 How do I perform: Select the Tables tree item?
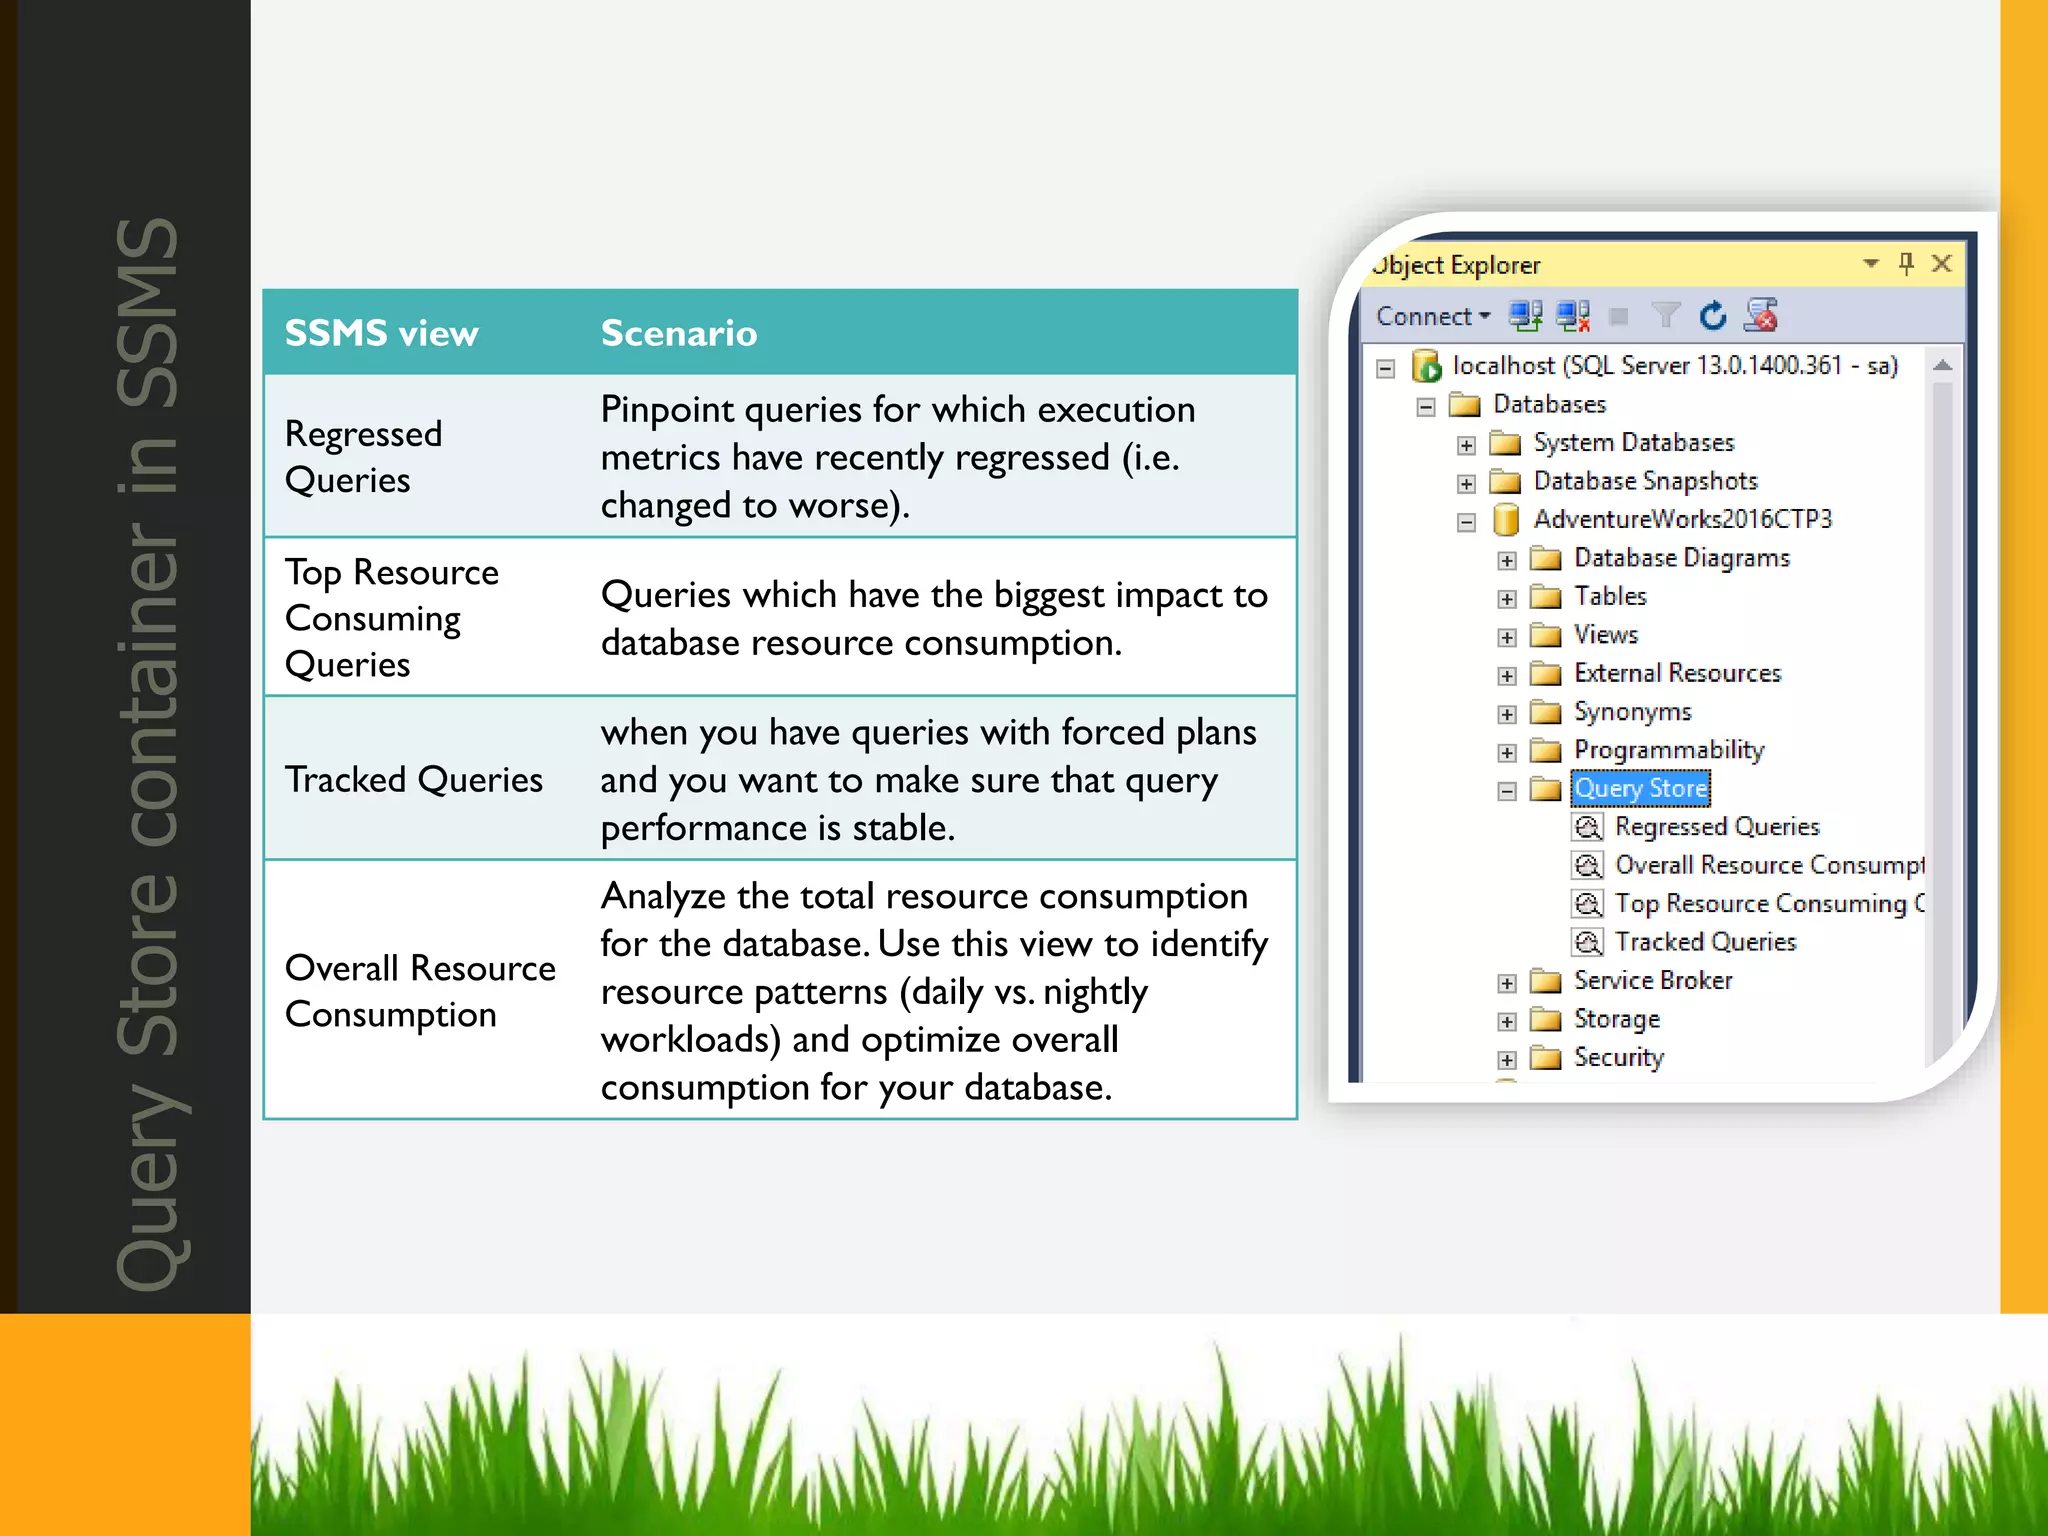pos(1610,596)
